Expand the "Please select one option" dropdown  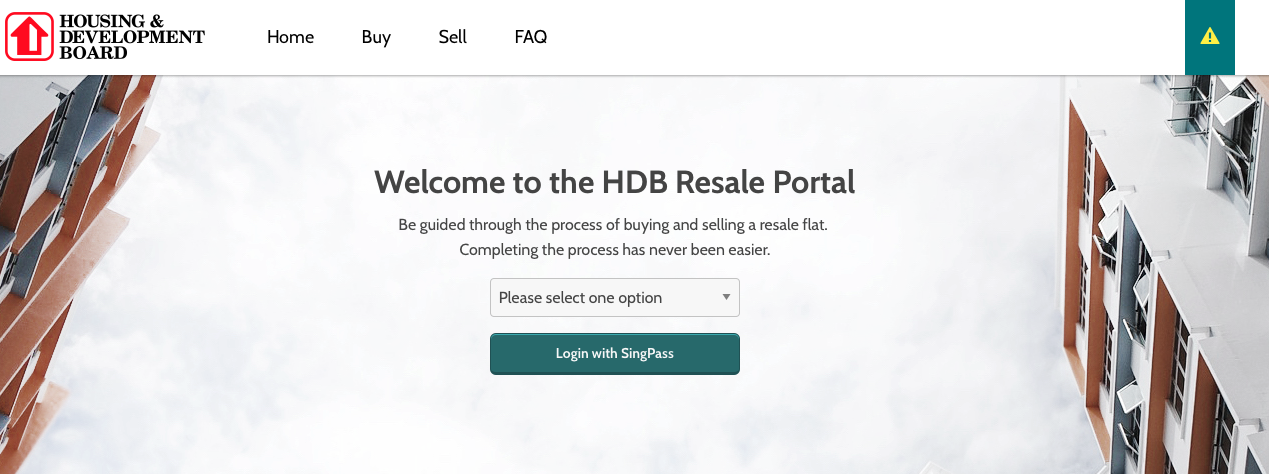(615, 297)
